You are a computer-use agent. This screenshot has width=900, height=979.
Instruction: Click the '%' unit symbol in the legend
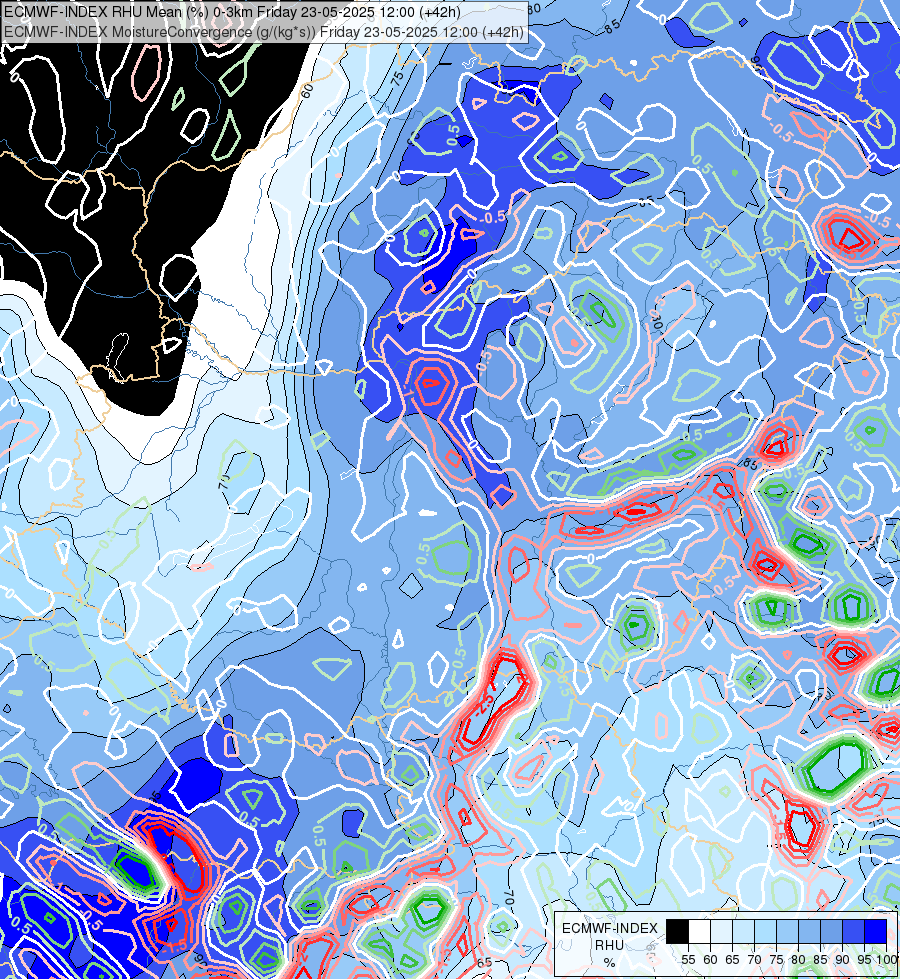click(610, 963)
